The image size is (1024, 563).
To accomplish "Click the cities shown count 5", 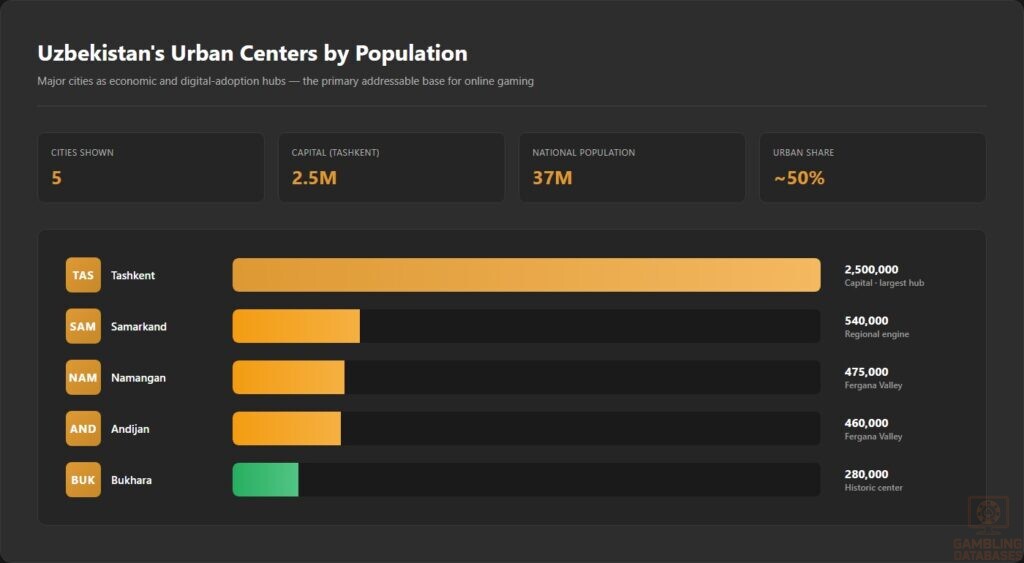I will tap(56, 178).
